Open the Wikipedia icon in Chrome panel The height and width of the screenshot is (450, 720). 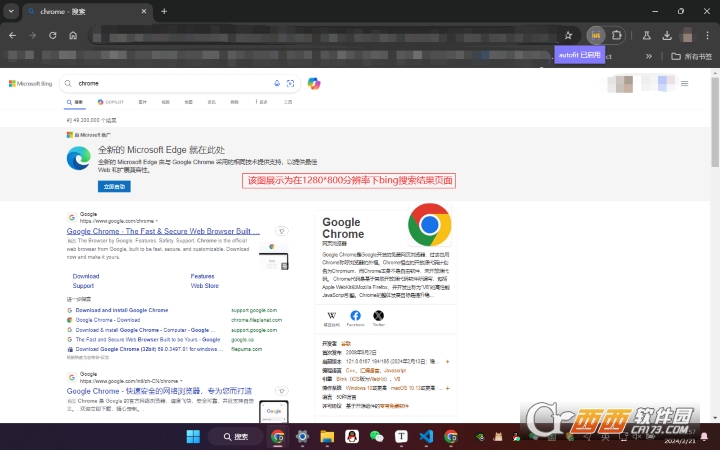(x=332, y=315)
